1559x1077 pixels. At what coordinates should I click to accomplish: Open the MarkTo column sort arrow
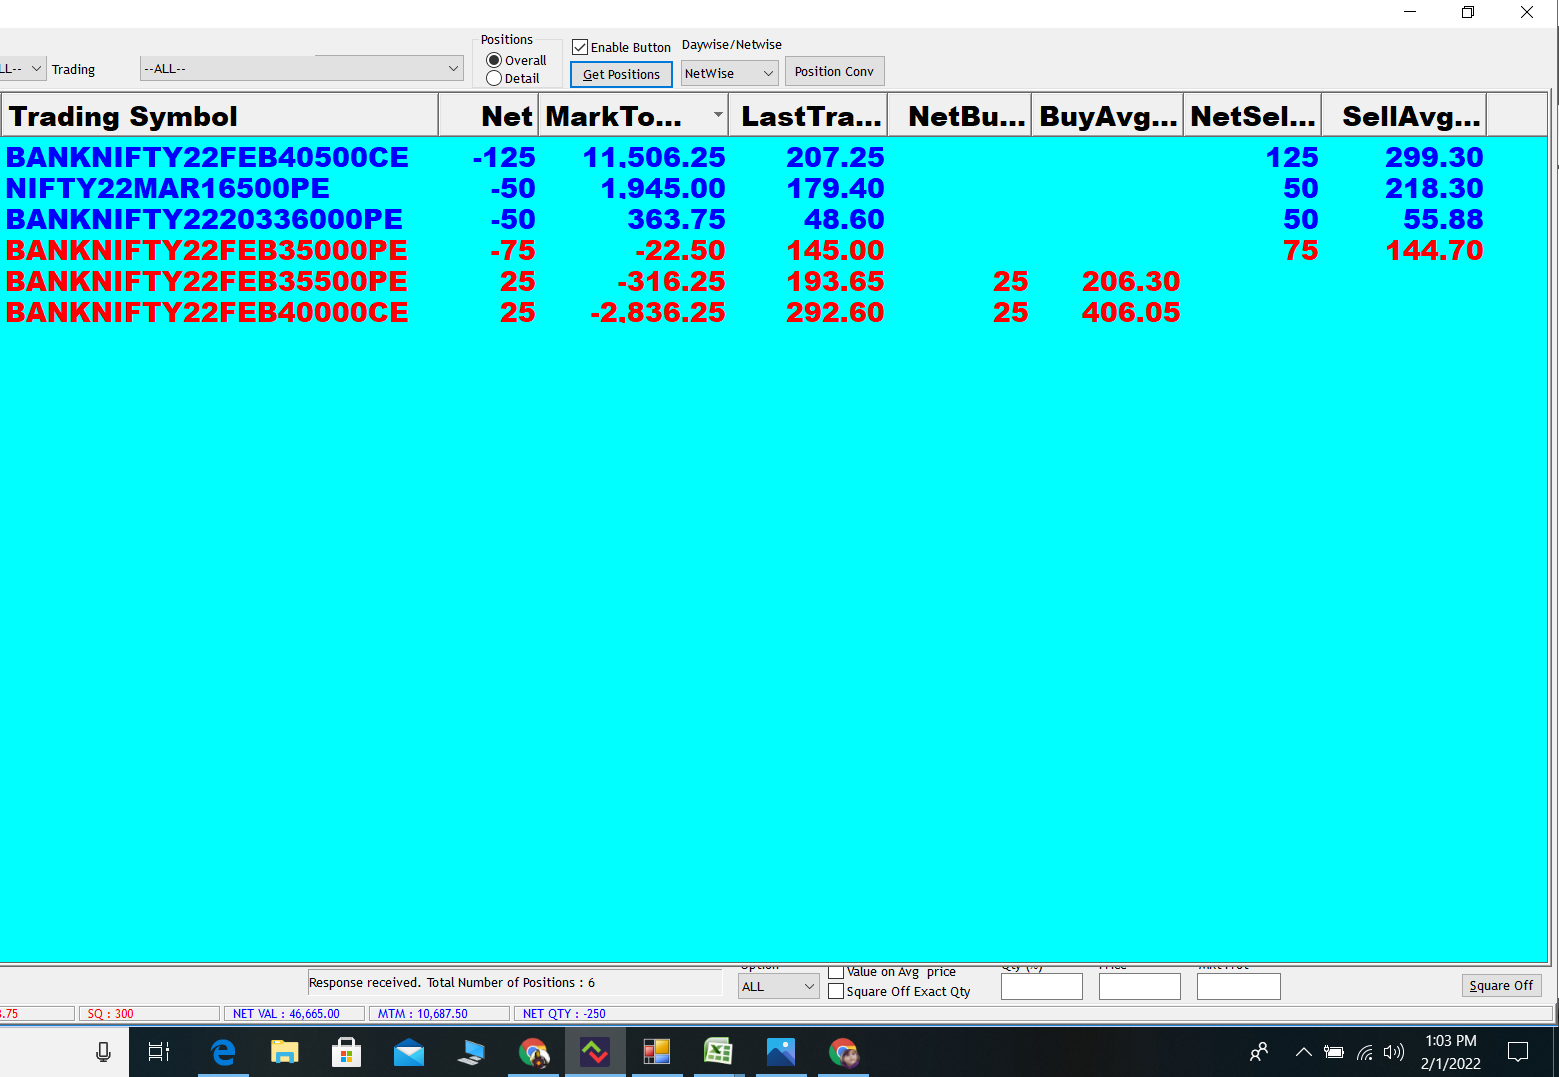point(718,115)
